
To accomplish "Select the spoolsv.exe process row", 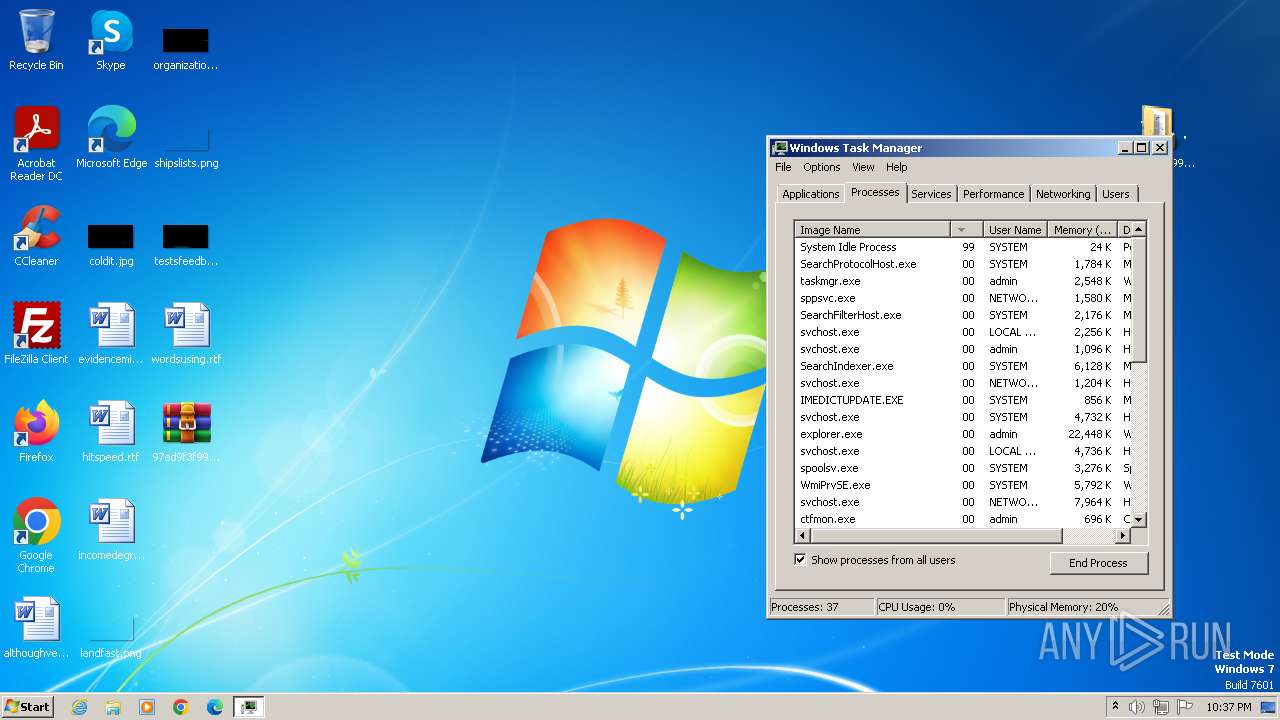I will tap(963, 468).
